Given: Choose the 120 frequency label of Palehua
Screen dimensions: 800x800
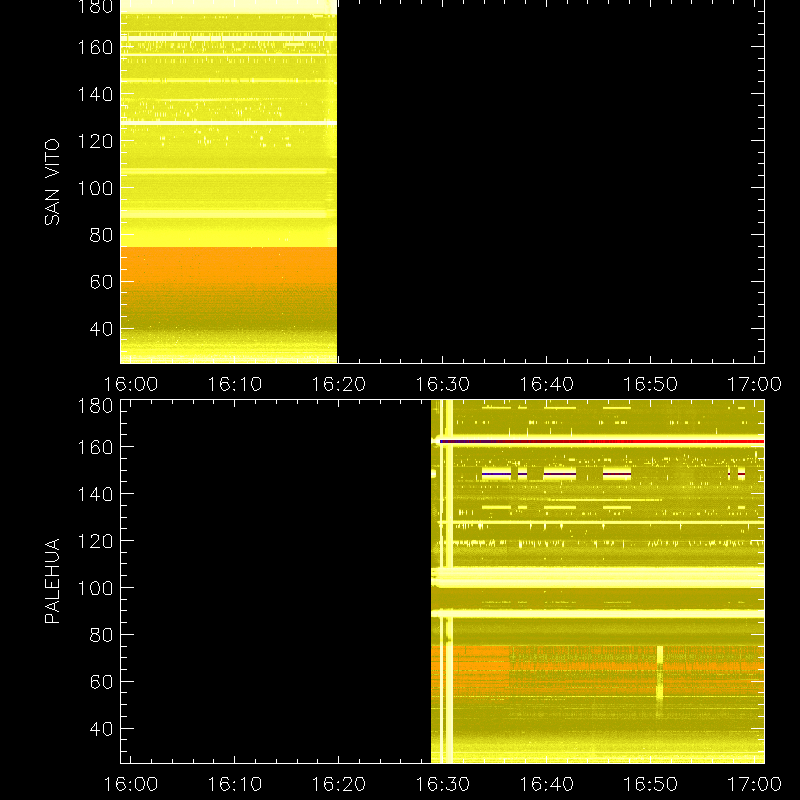Looking at the screenshot, I should click(95, 541).
